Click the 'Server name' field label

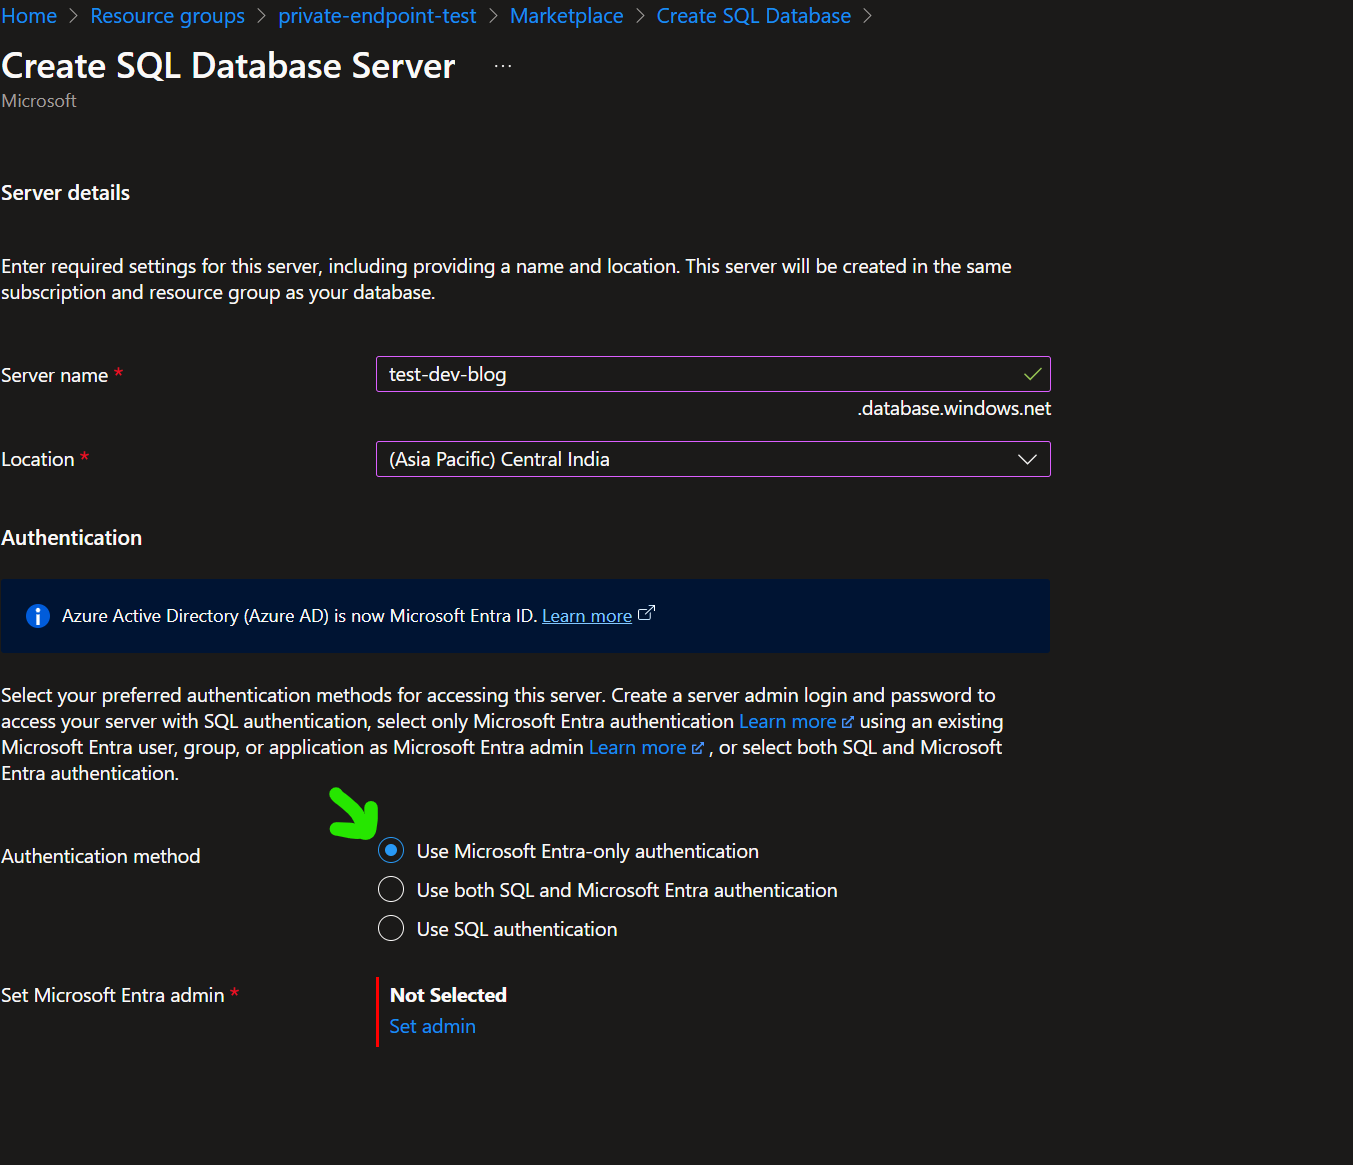tap(55, 375)
